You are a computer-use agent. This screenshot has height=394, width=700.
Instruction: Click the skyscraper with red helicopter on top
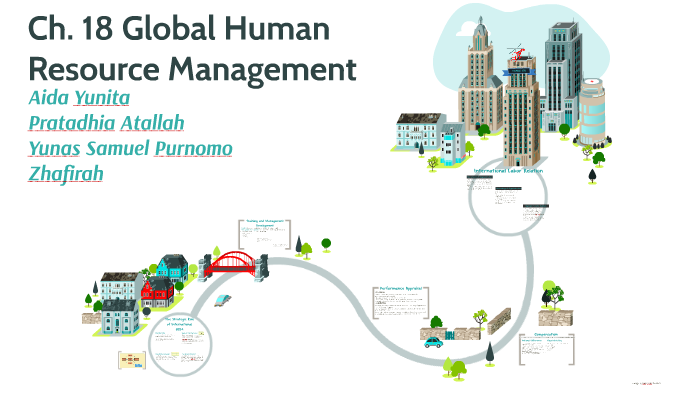point(520,107)
